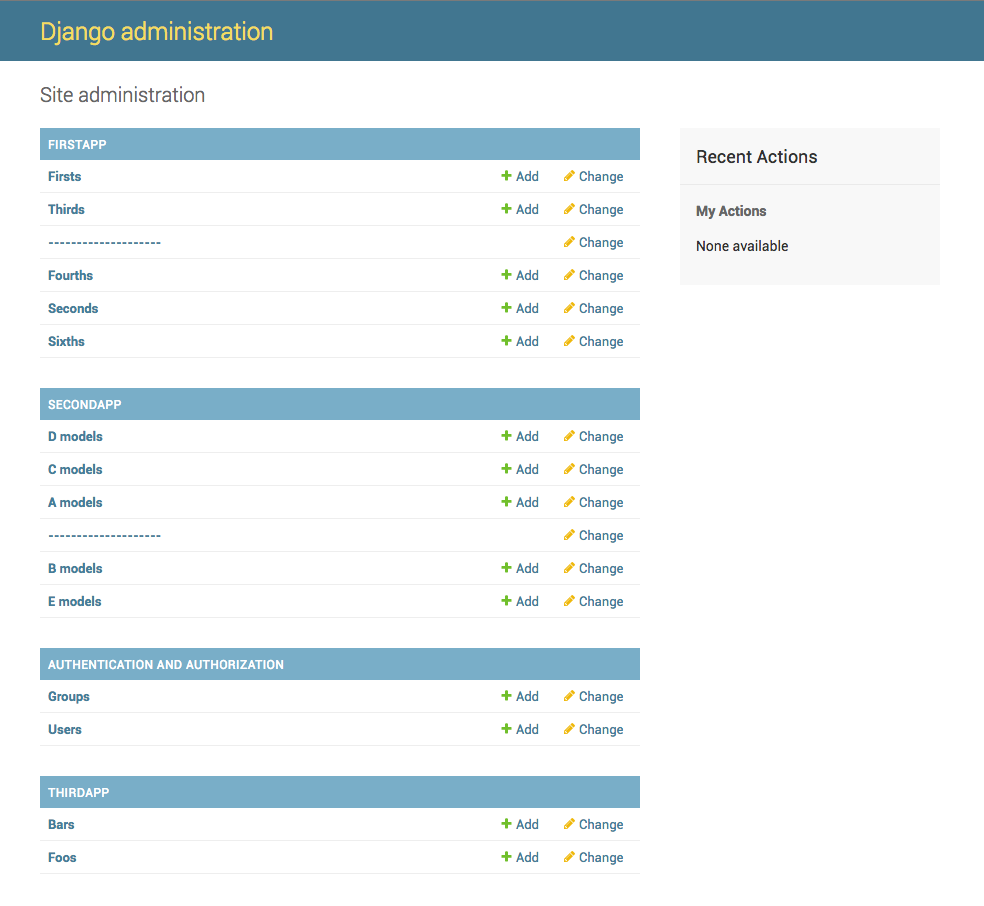Image resolution: width=984 pixels, height=906 pixels.
Task: Click the Change text in the Groups row
Action: tap(601, 696)
